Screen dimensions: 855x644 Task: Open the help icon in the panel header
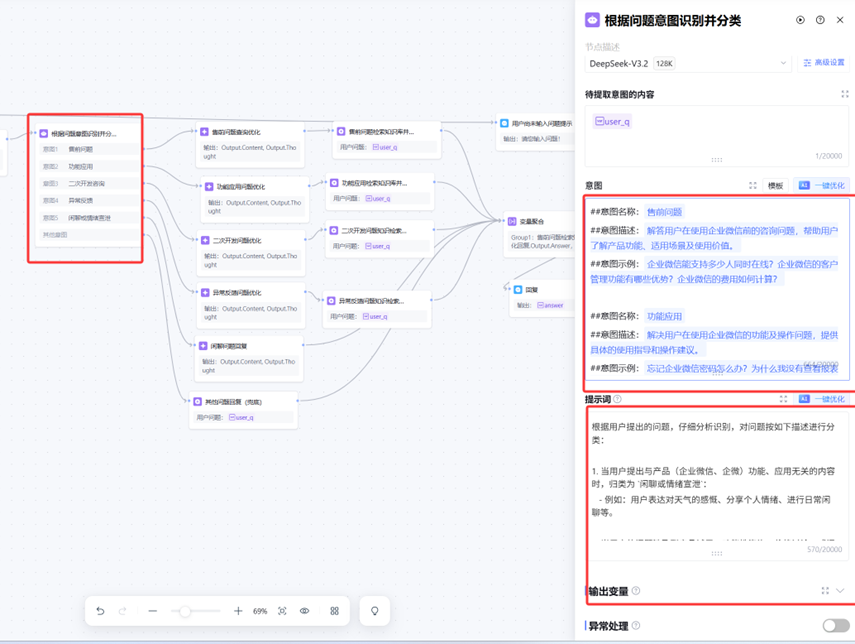(820, 20)
